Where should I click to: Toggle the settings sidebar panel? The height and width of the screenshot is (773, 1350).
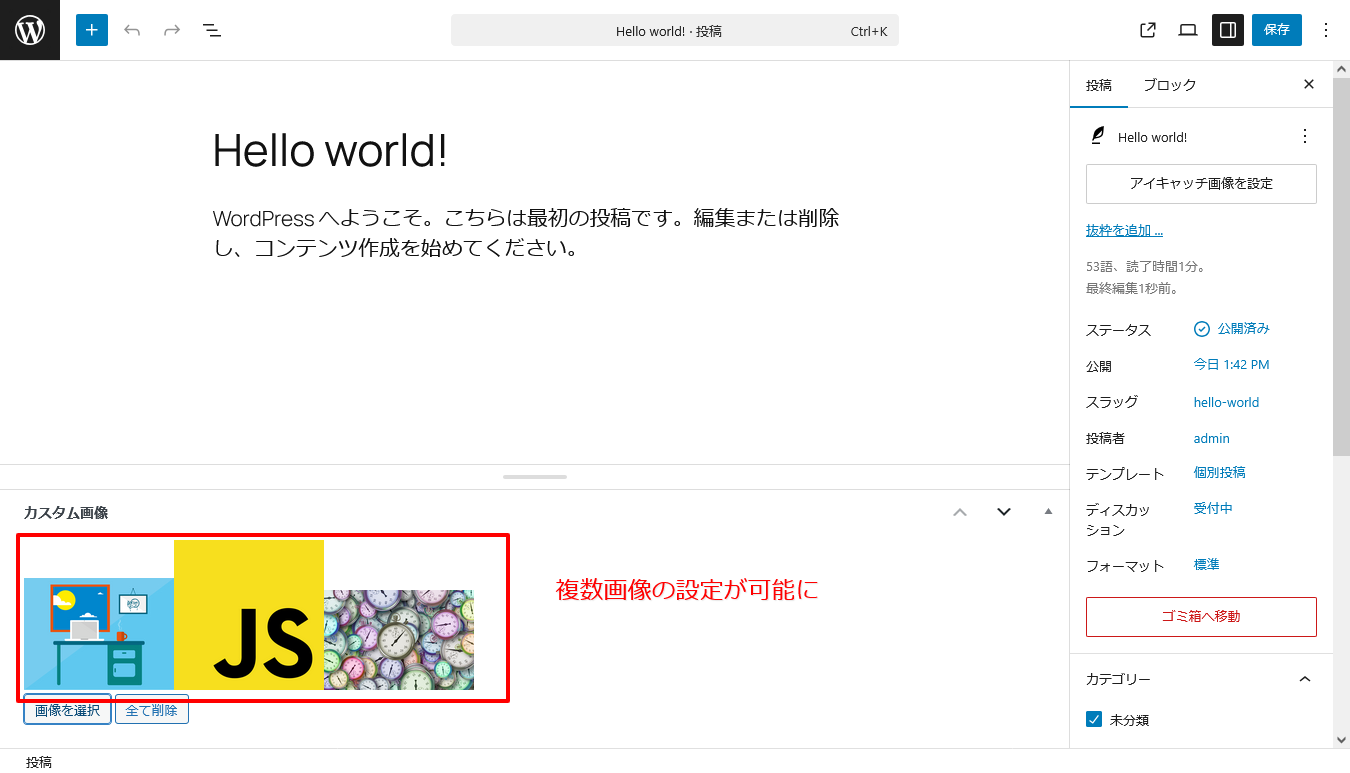point(1228,30)
